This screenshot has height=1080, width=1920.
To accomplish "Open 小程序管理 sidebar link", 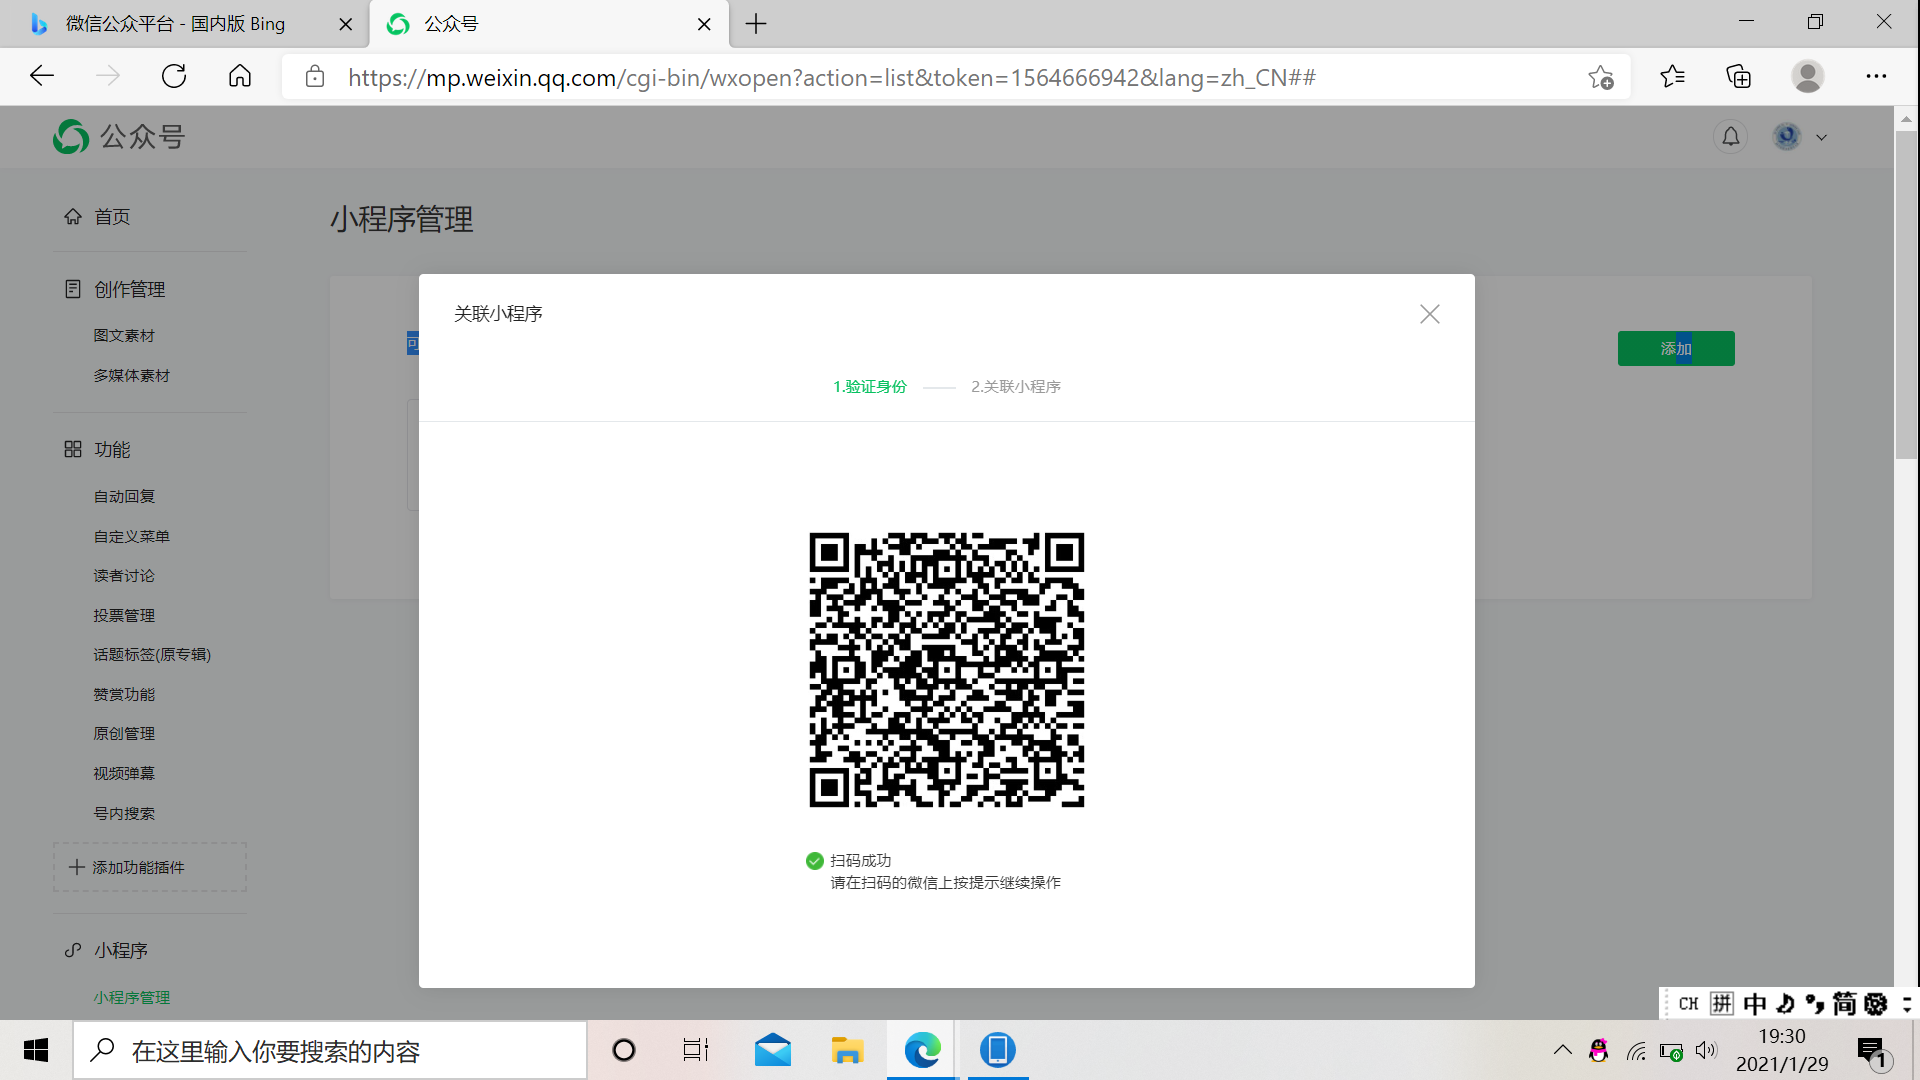I will click(131, 997).
